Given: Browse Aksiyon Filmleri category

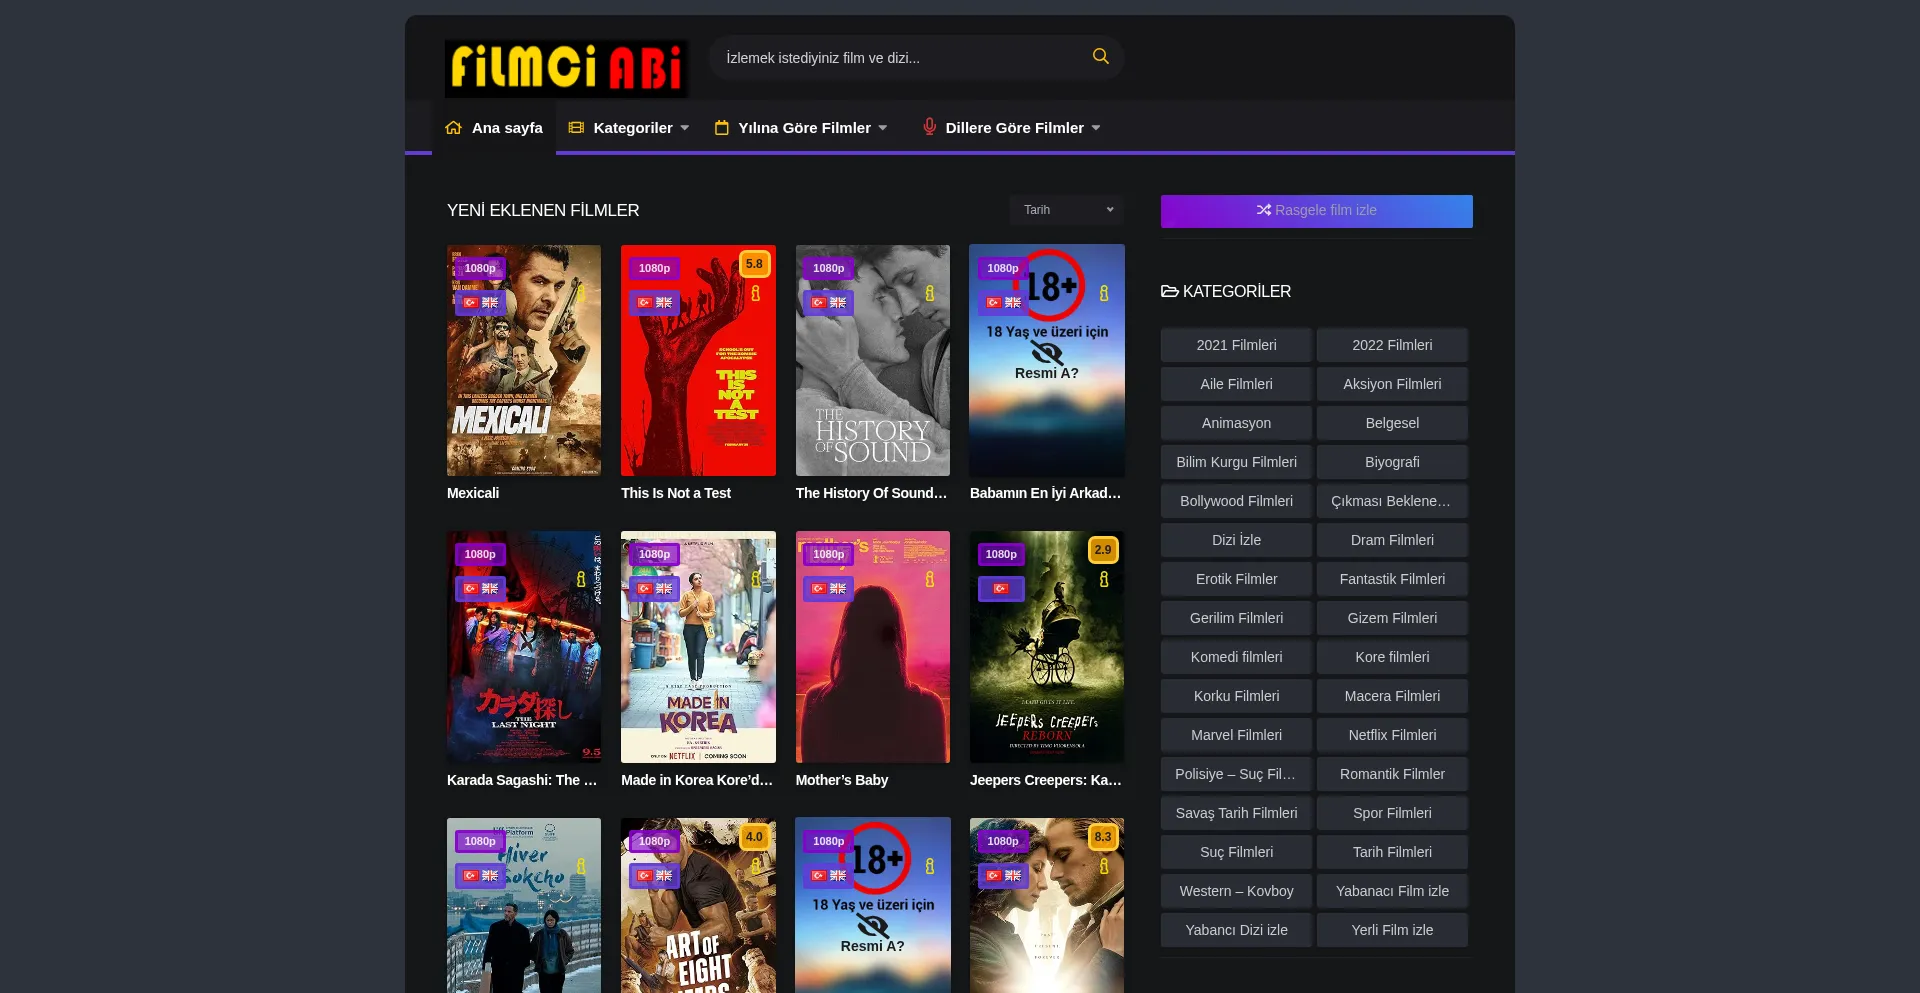Looking at the screenshot, I should coord(1392,384).
